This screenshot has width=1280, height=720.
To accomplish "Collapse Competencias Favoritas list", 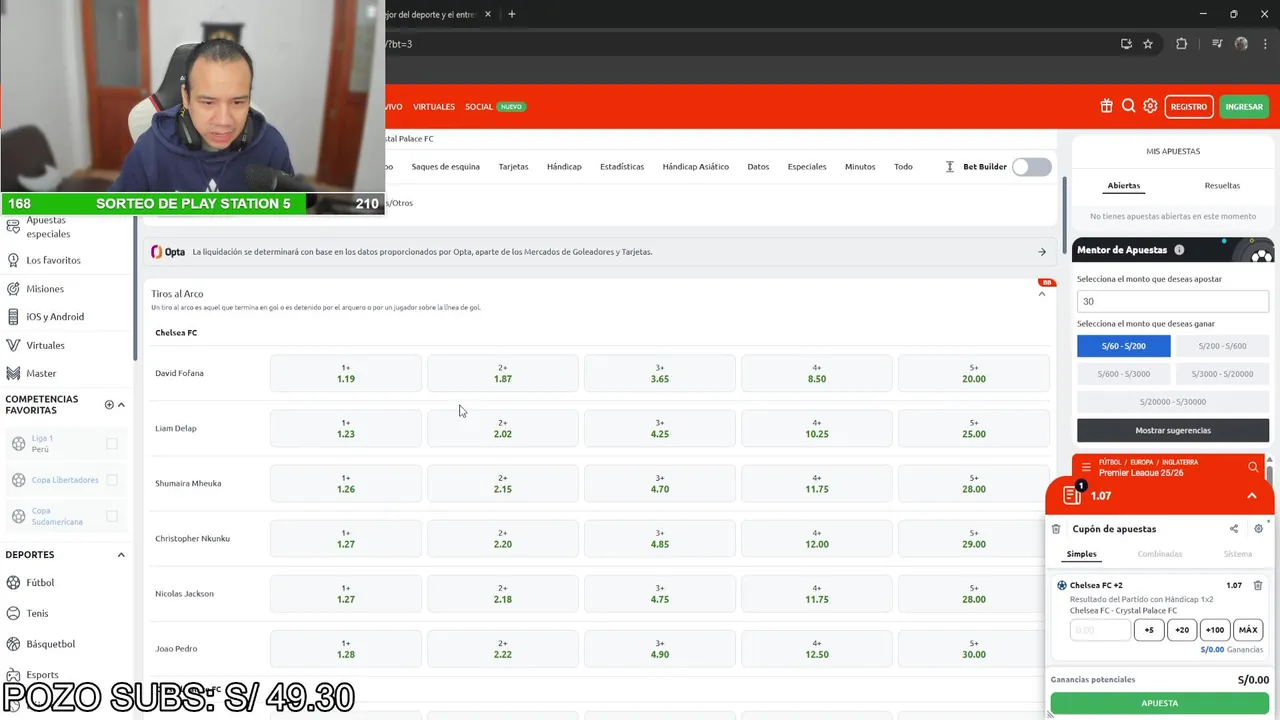I will pyautogui.click(x=121, y=405).
